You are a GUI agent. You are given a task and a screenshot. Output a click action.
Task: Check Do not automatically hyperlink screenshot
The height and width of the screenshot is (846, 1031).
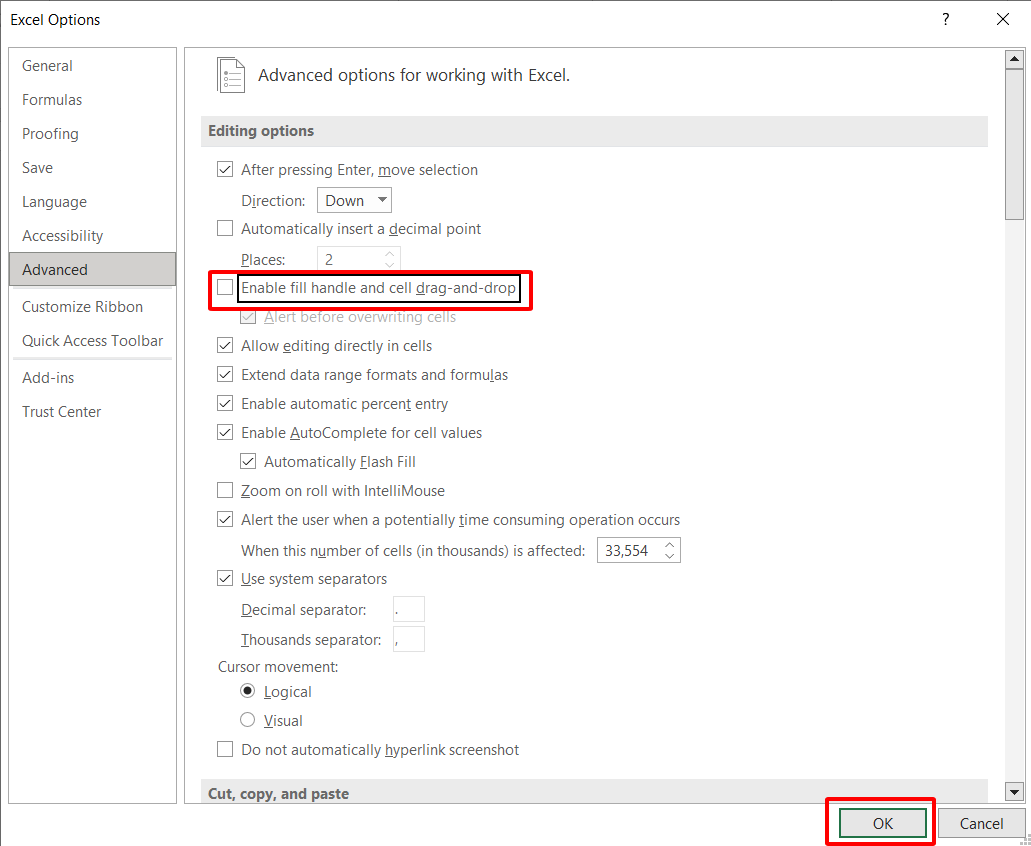[x=225, y=749]
